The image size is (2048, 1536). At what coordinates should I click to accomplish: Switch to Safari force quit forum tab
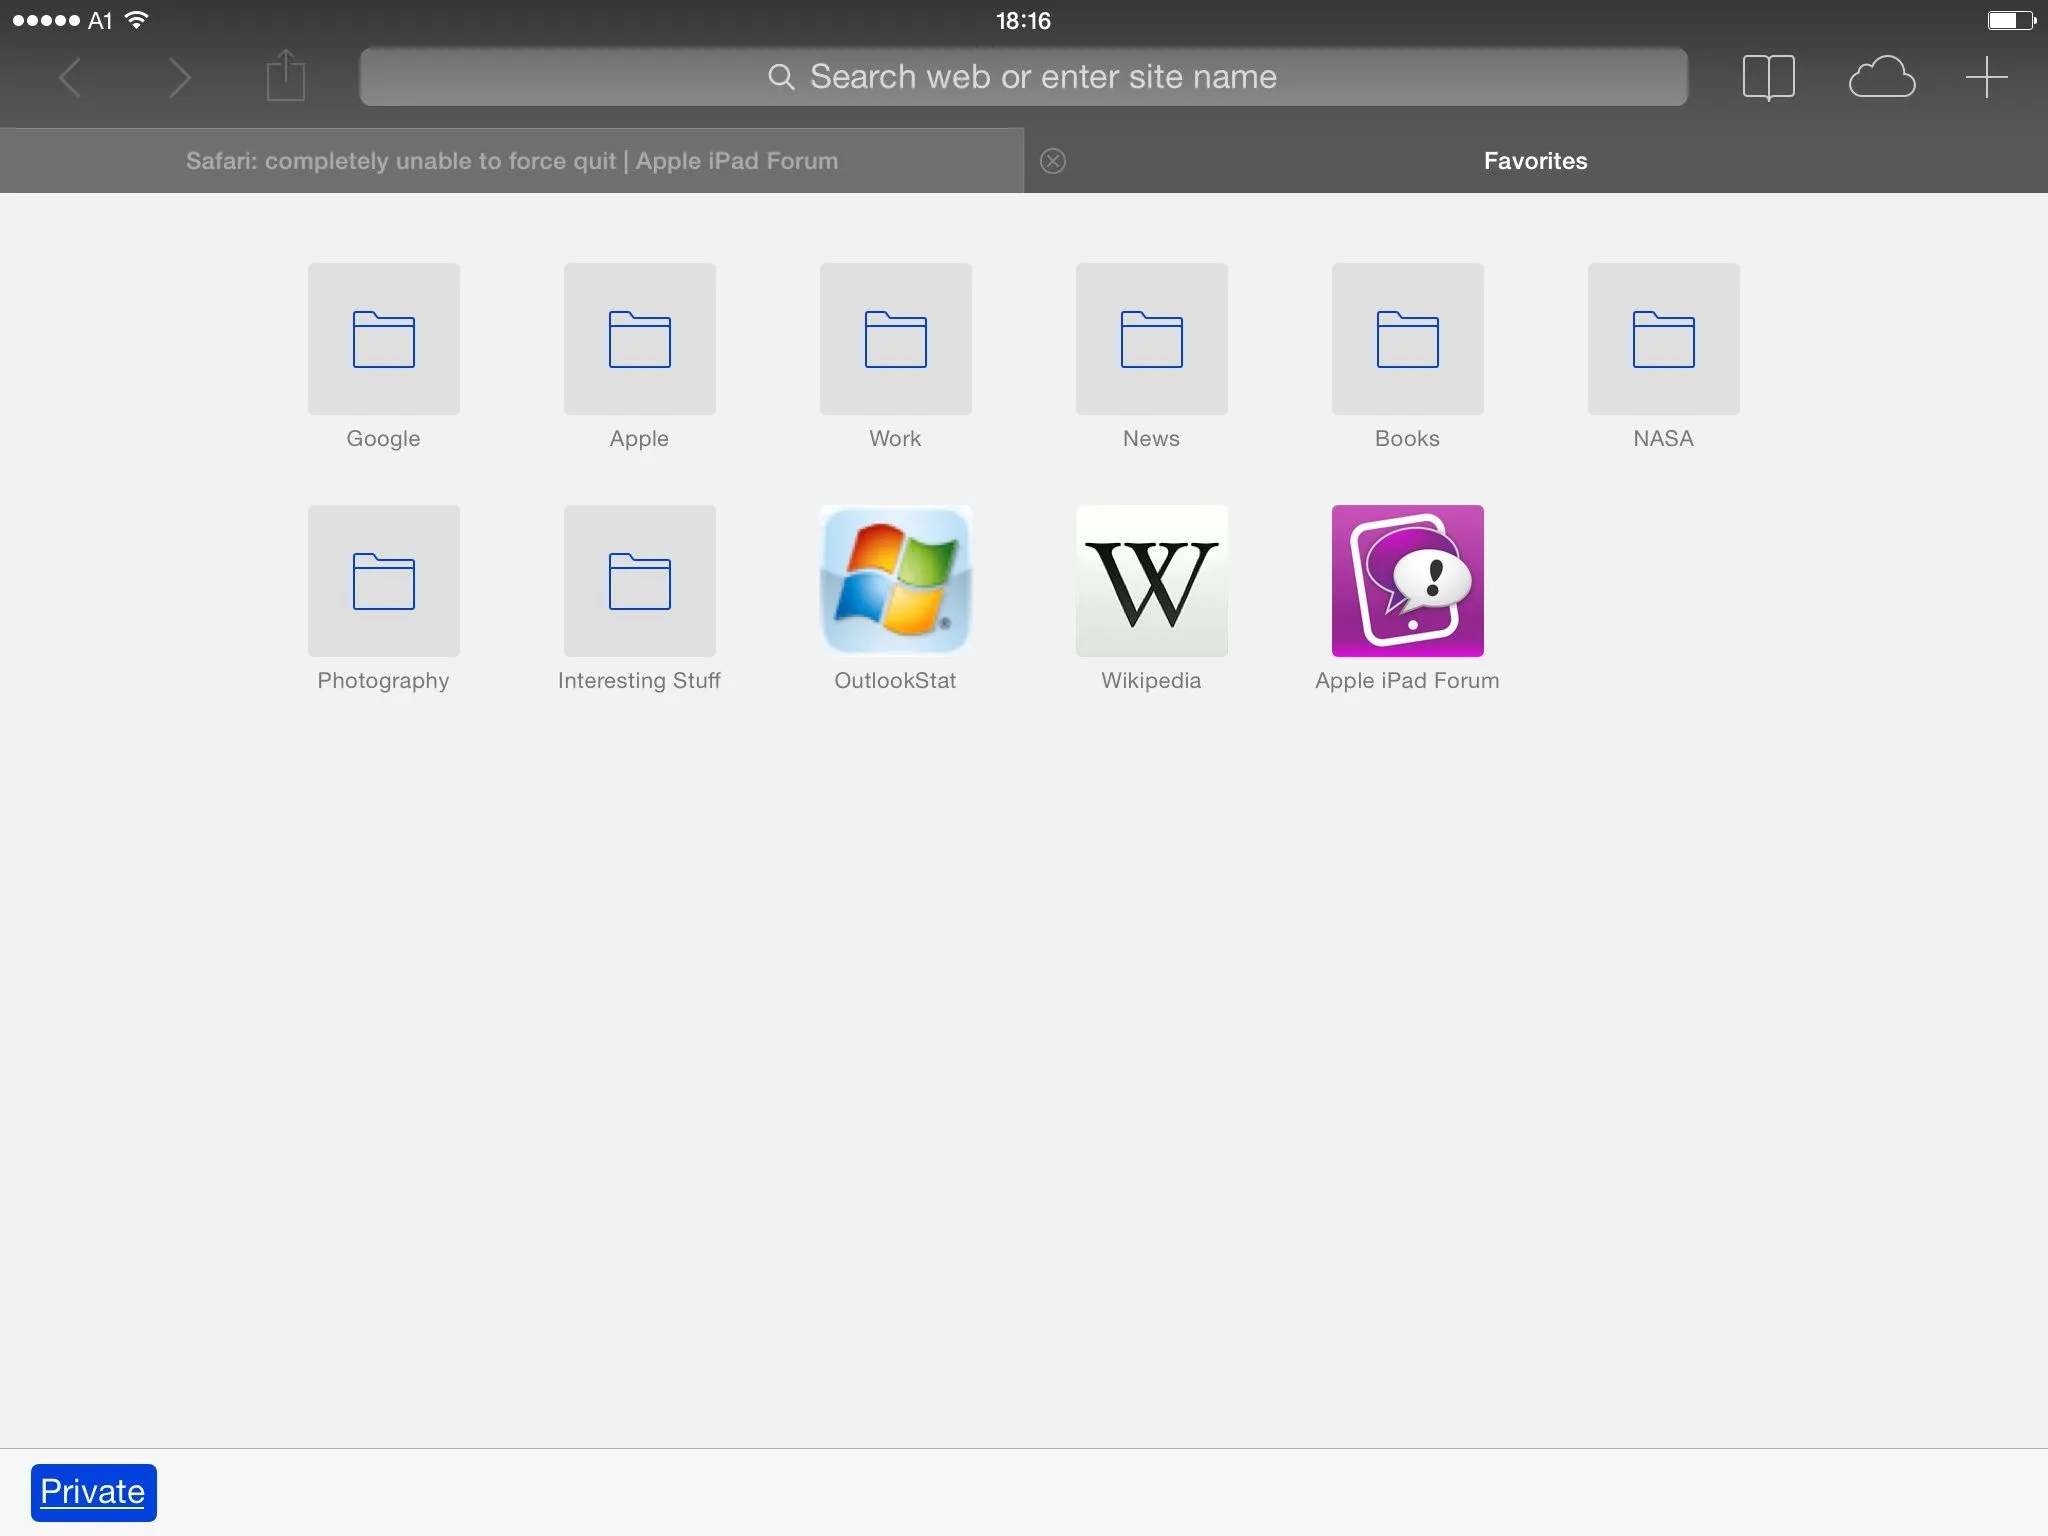(x=511, y=161)
